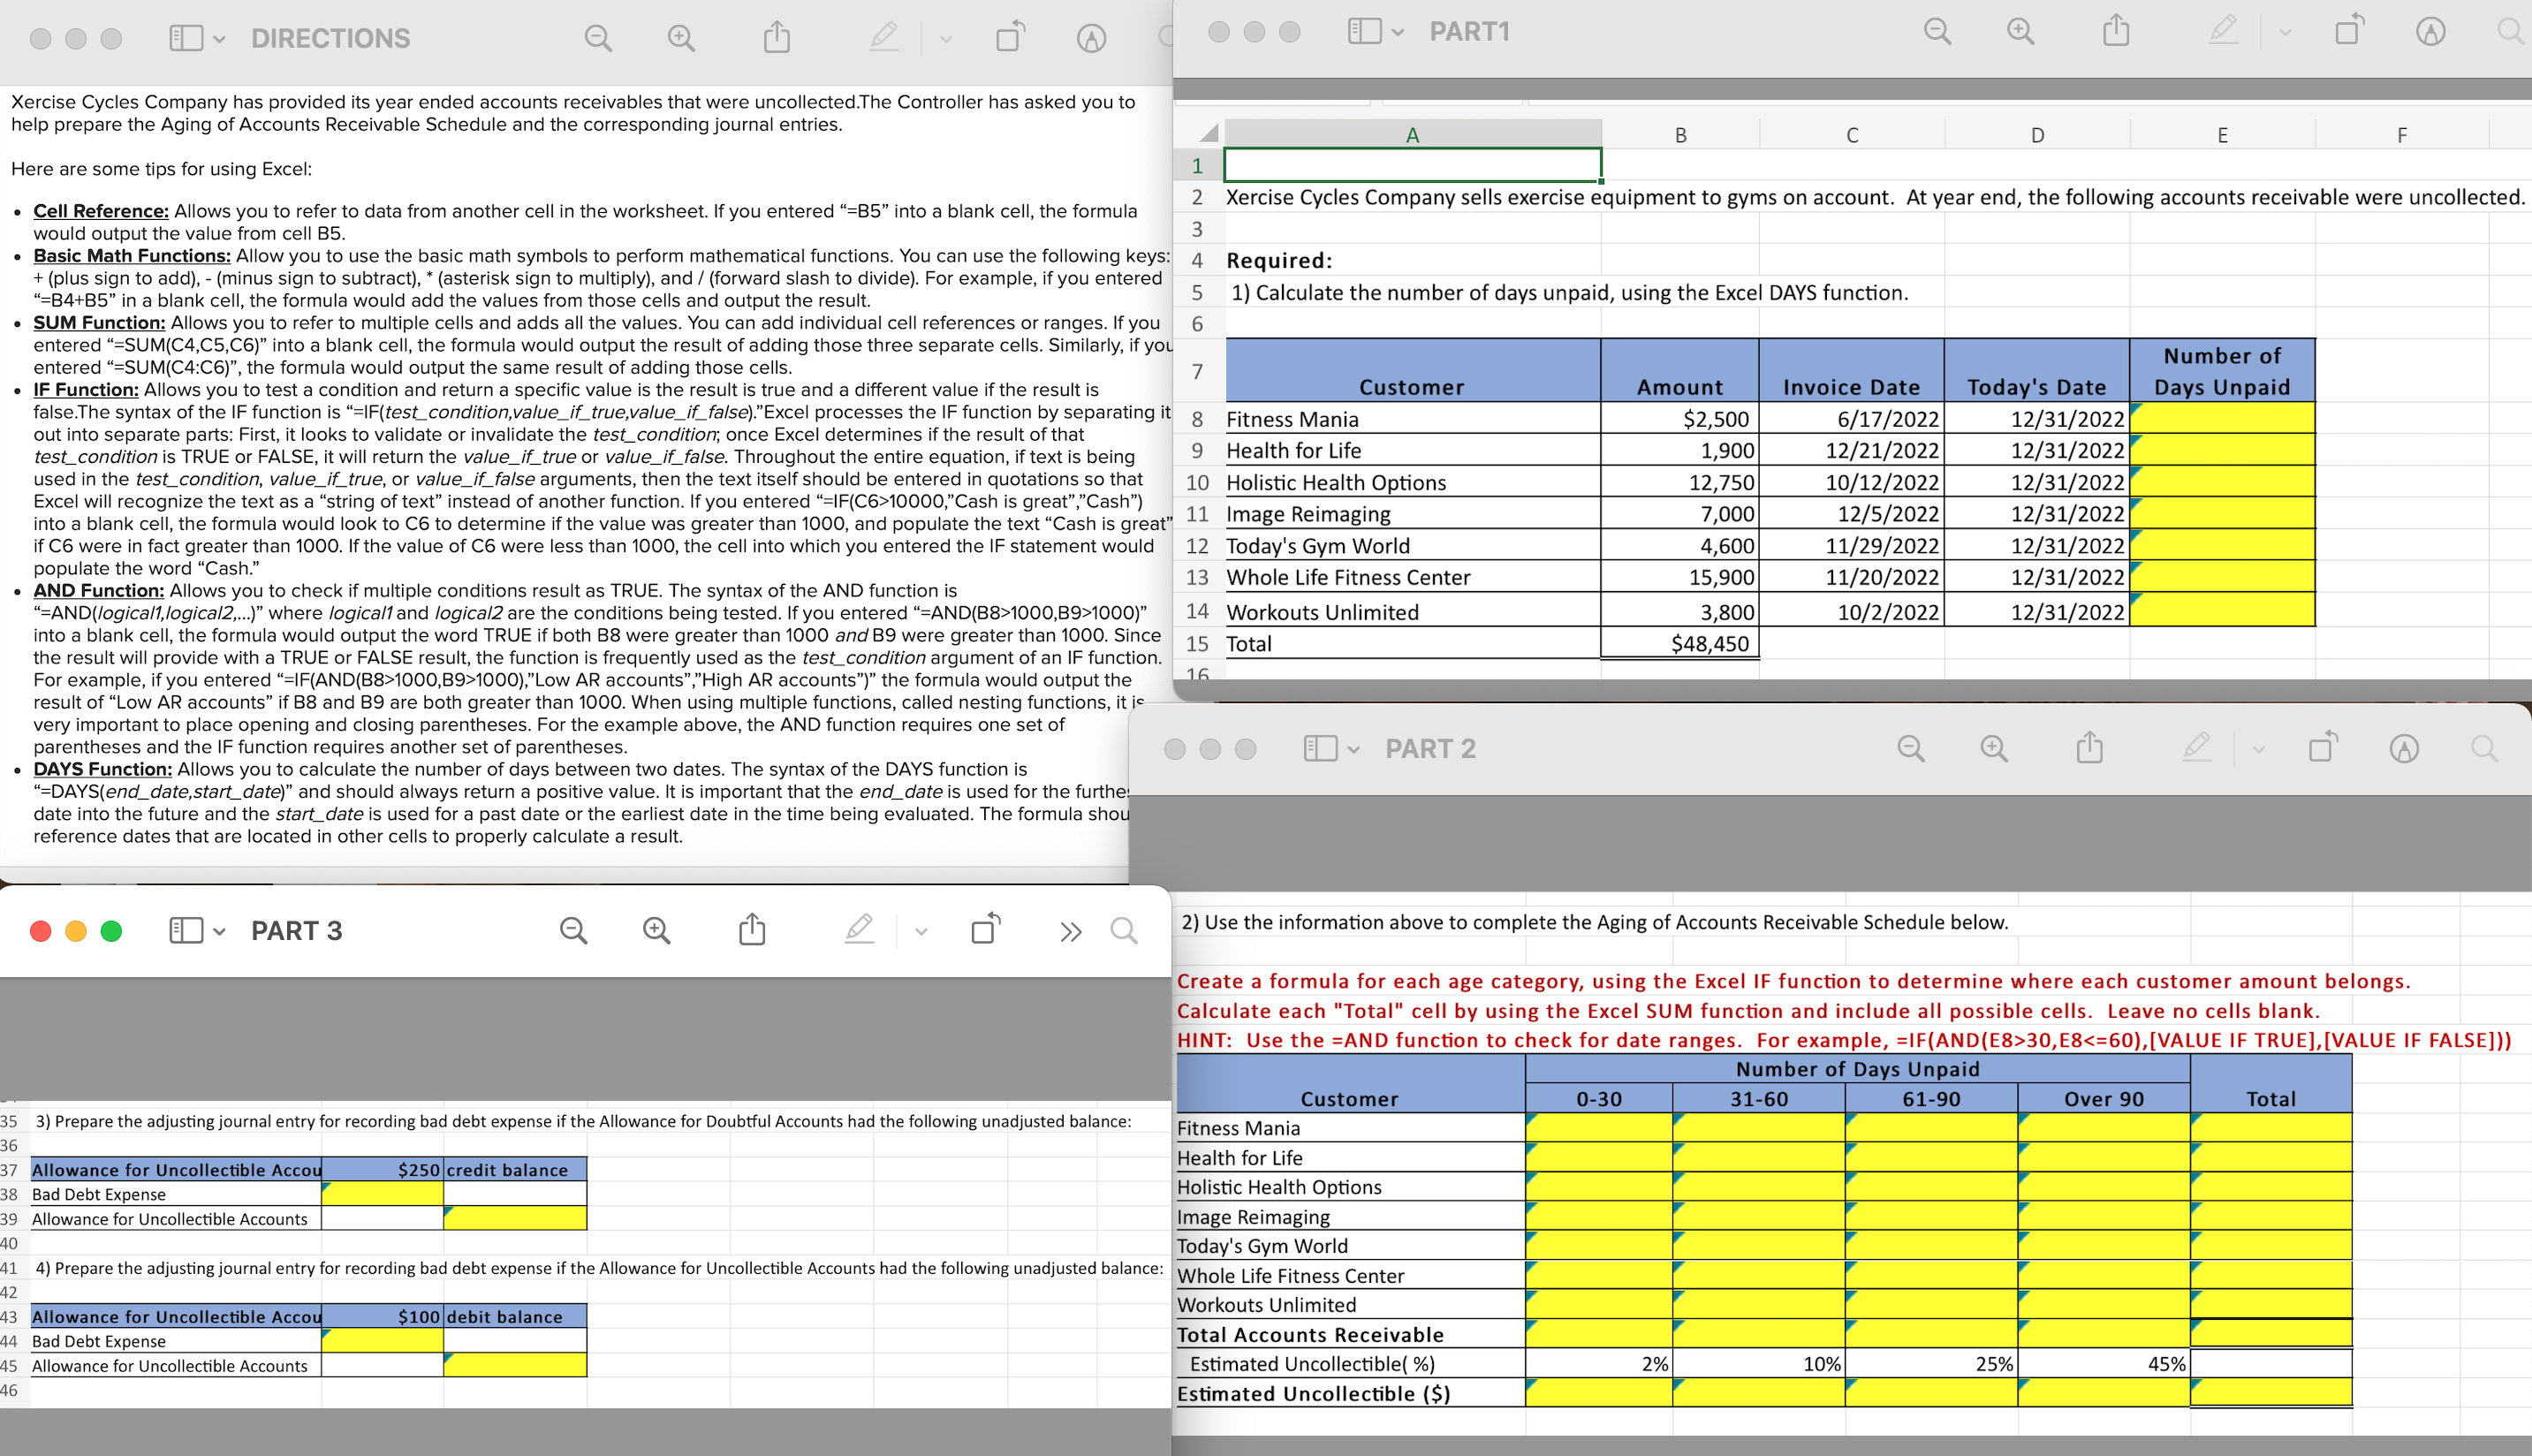This screenshot has height=1456, width=2532.
Task: Click the $100 debit balance amount
Action: tap(382, 1317)
